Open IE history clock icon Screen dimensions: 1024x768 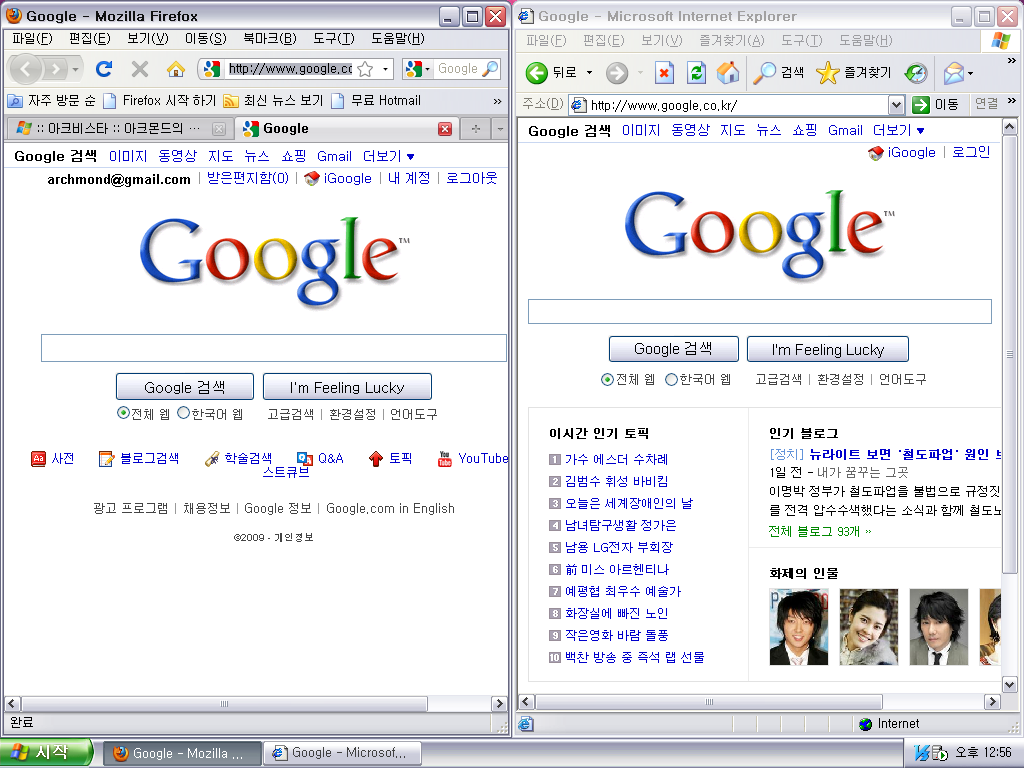coord(916,72)
